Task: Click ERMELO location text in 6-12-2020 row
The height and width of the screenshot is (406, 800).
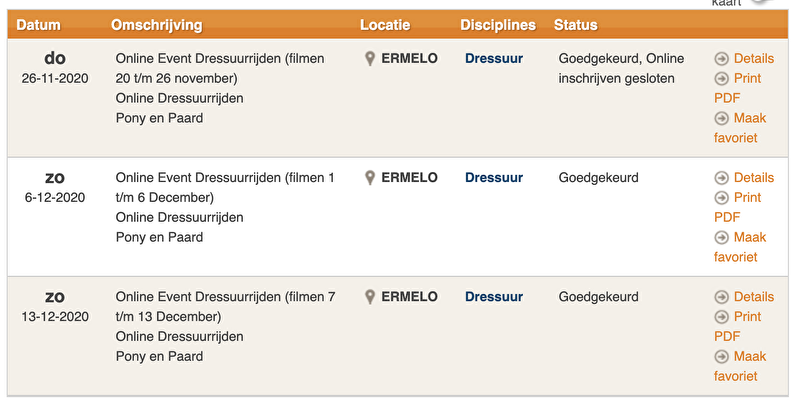Action: pyautogui.click(x=409, y=178)
